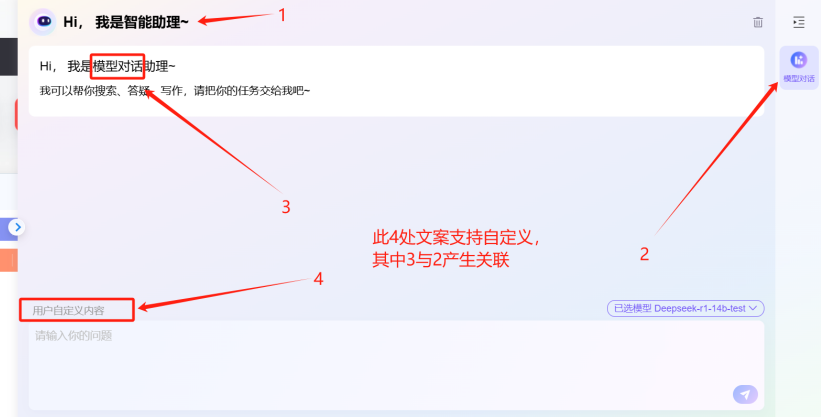The image size is (821, 417).
Task: Click the red number 2 annotation
Action: point(645,254)
